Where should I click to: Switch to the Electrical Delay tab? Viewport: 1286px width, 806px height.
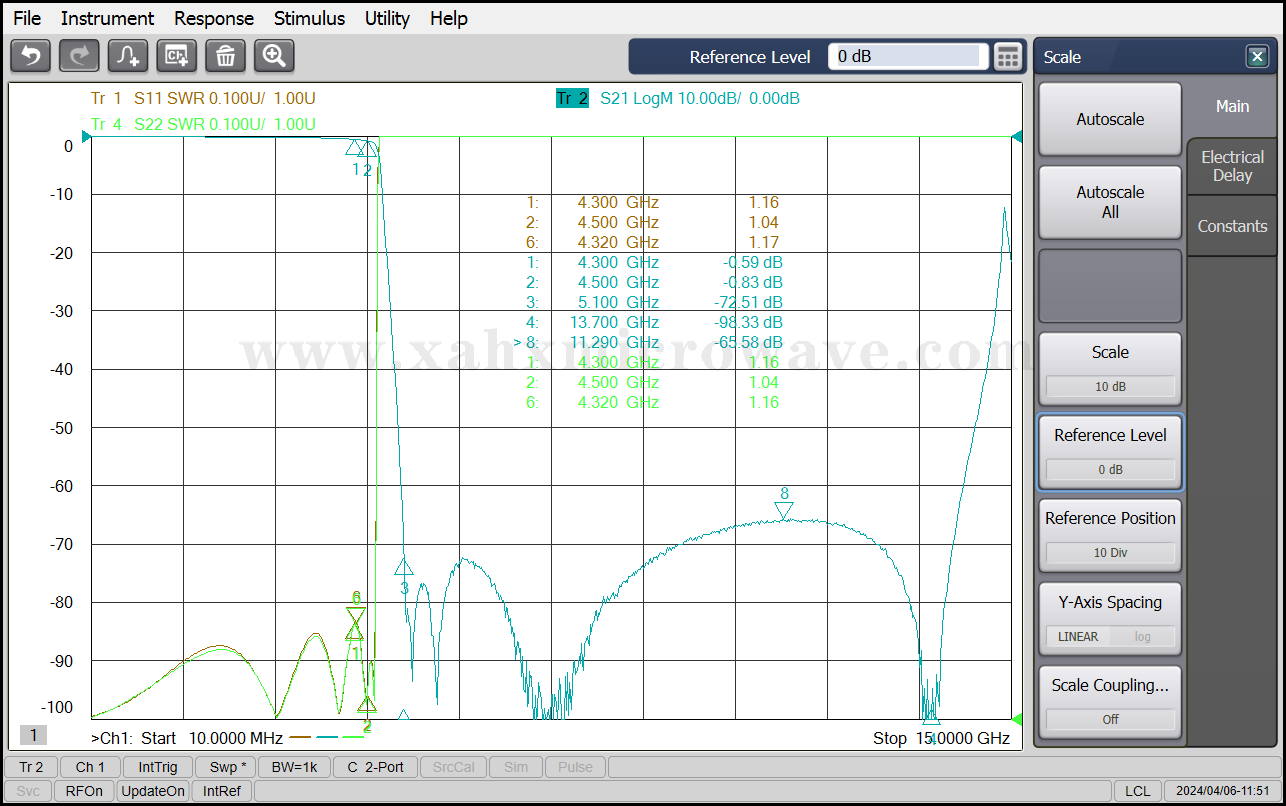coord(1232,166)
